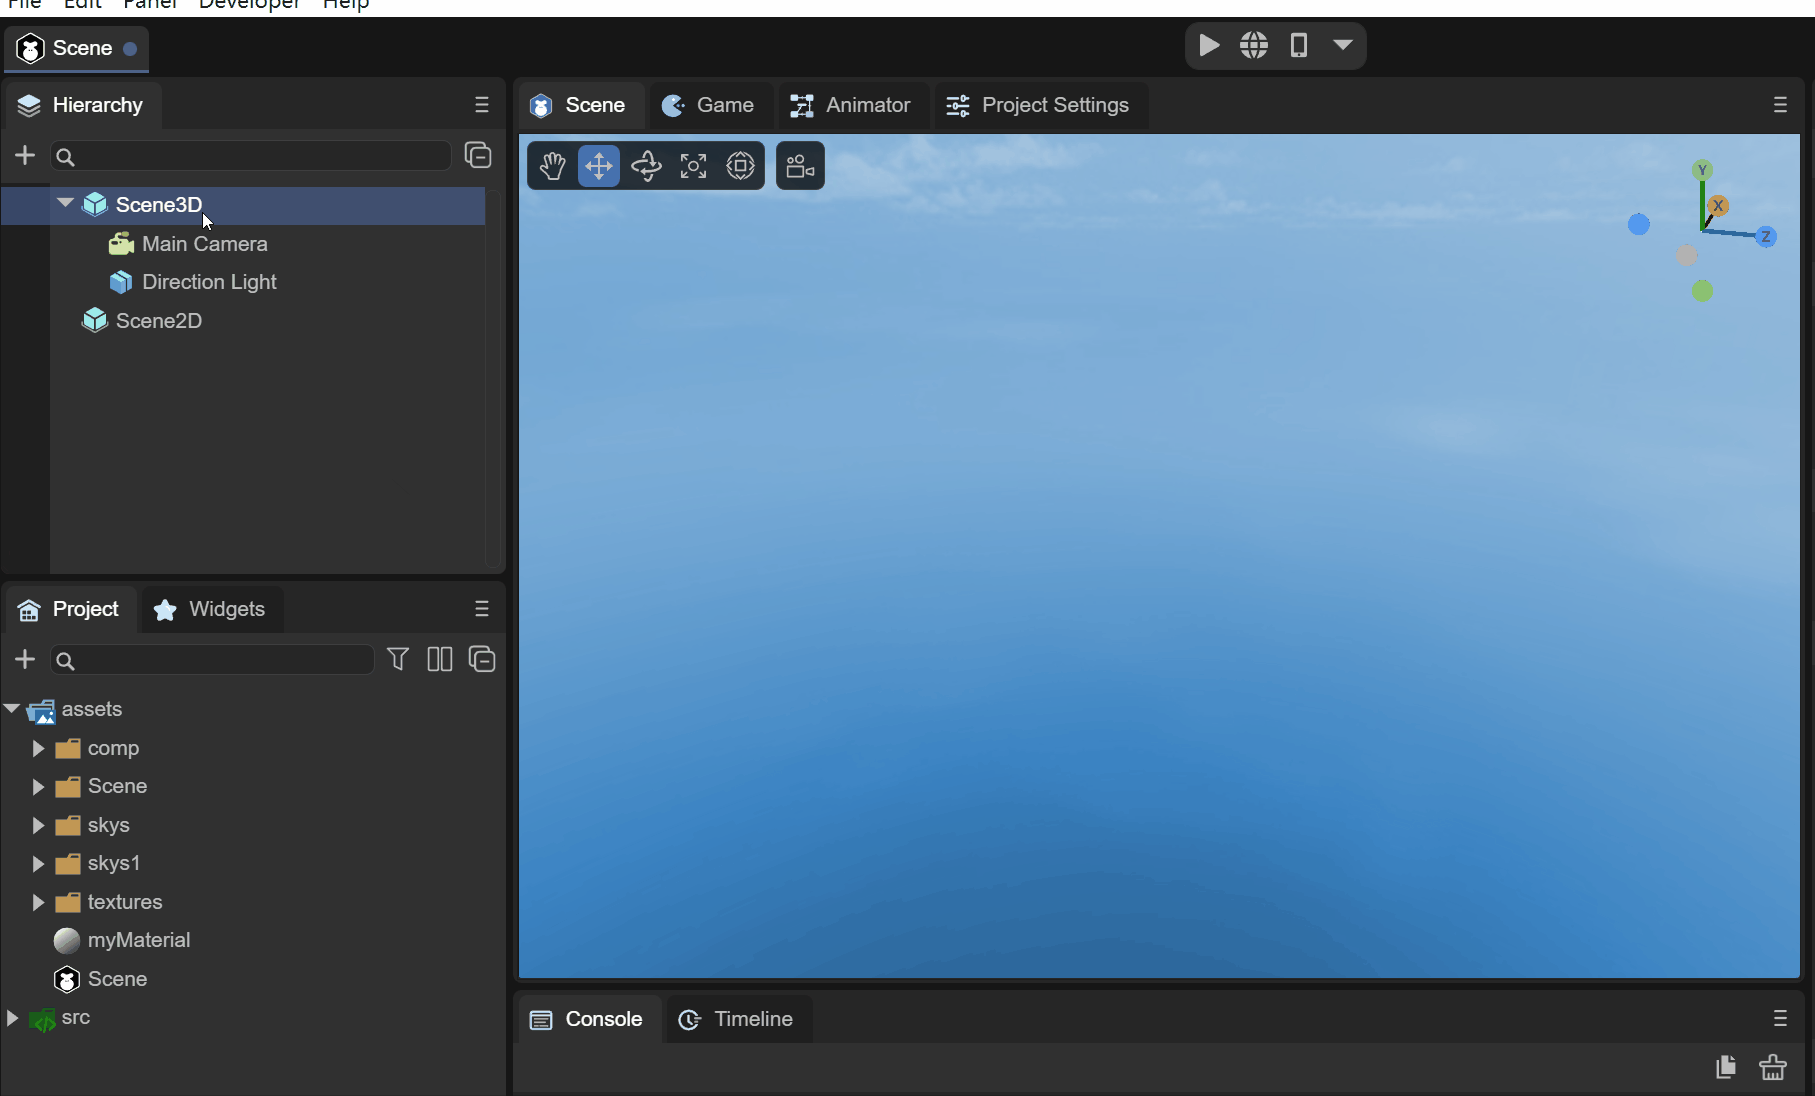Open the run options dropdown arrow

[x=1342, y=46]
